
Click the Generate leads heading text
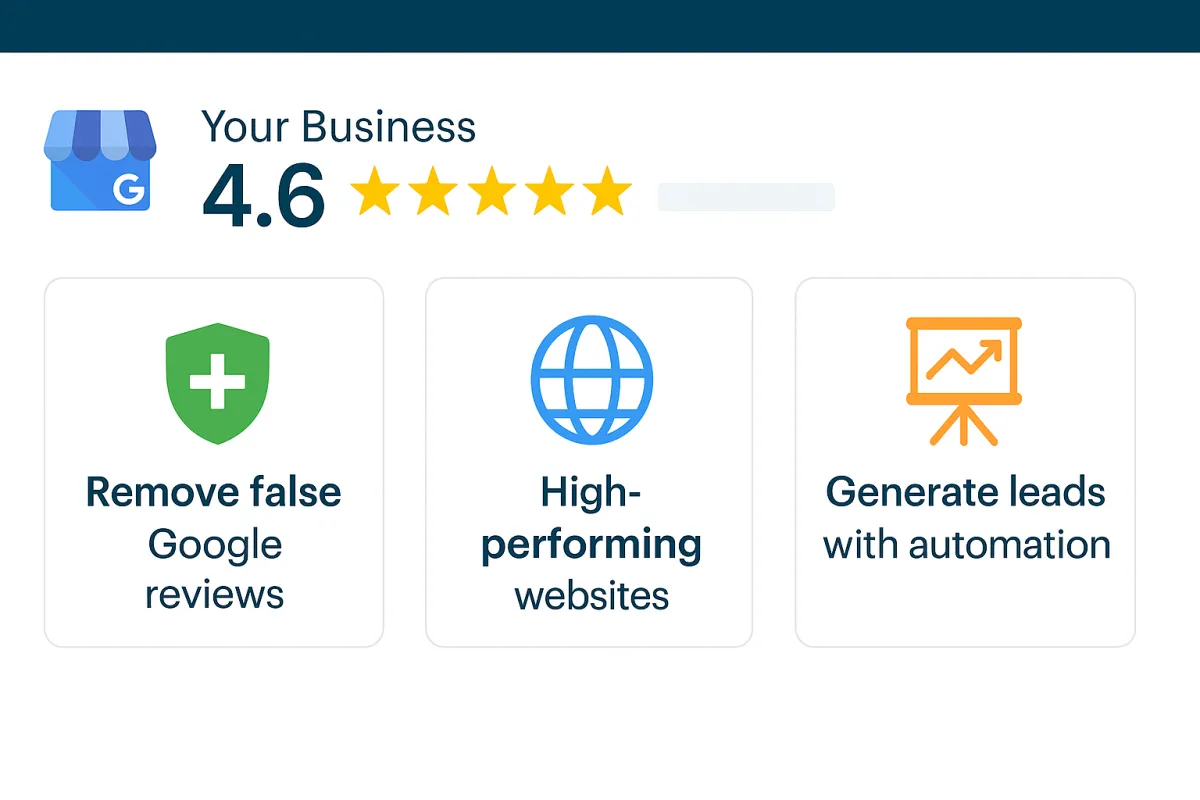pos(966,492)
